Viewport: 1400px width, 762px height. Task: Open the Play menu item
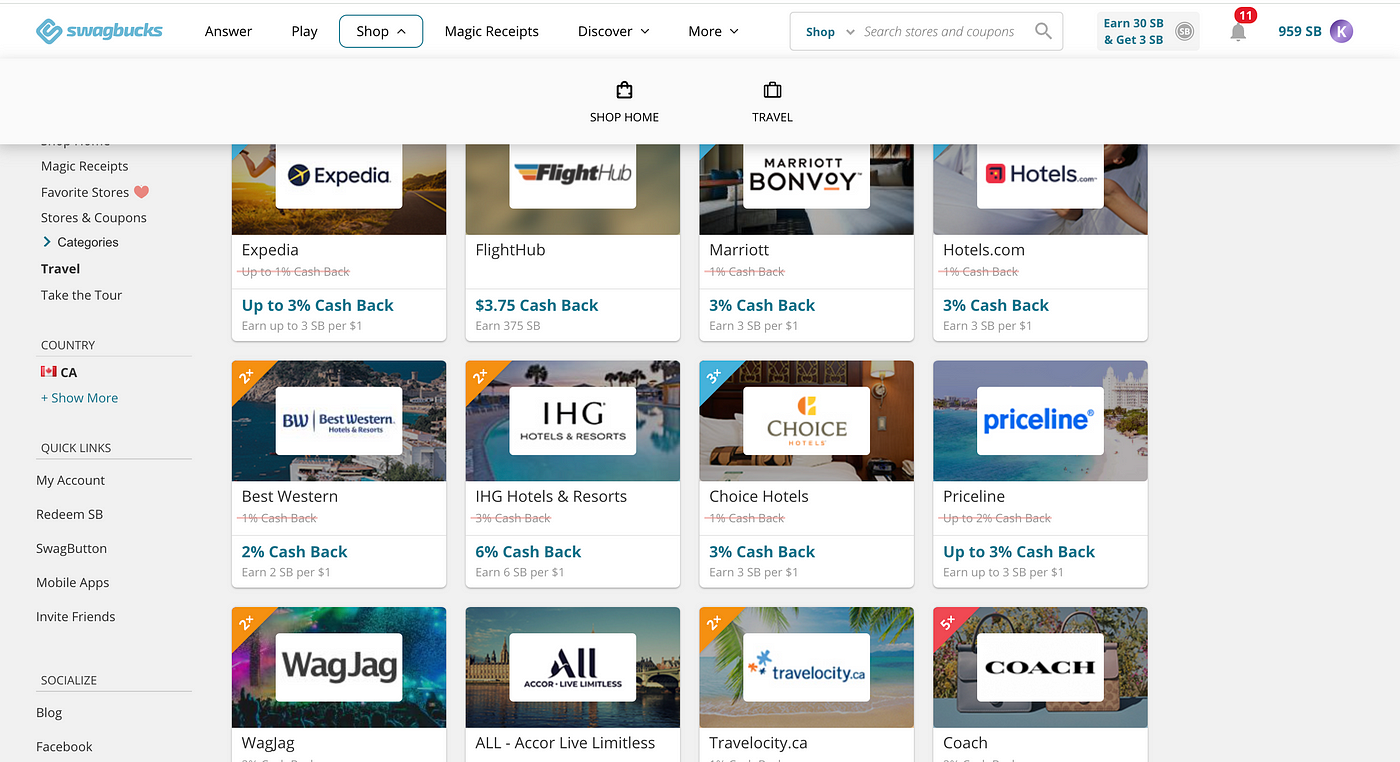point(304,31)
